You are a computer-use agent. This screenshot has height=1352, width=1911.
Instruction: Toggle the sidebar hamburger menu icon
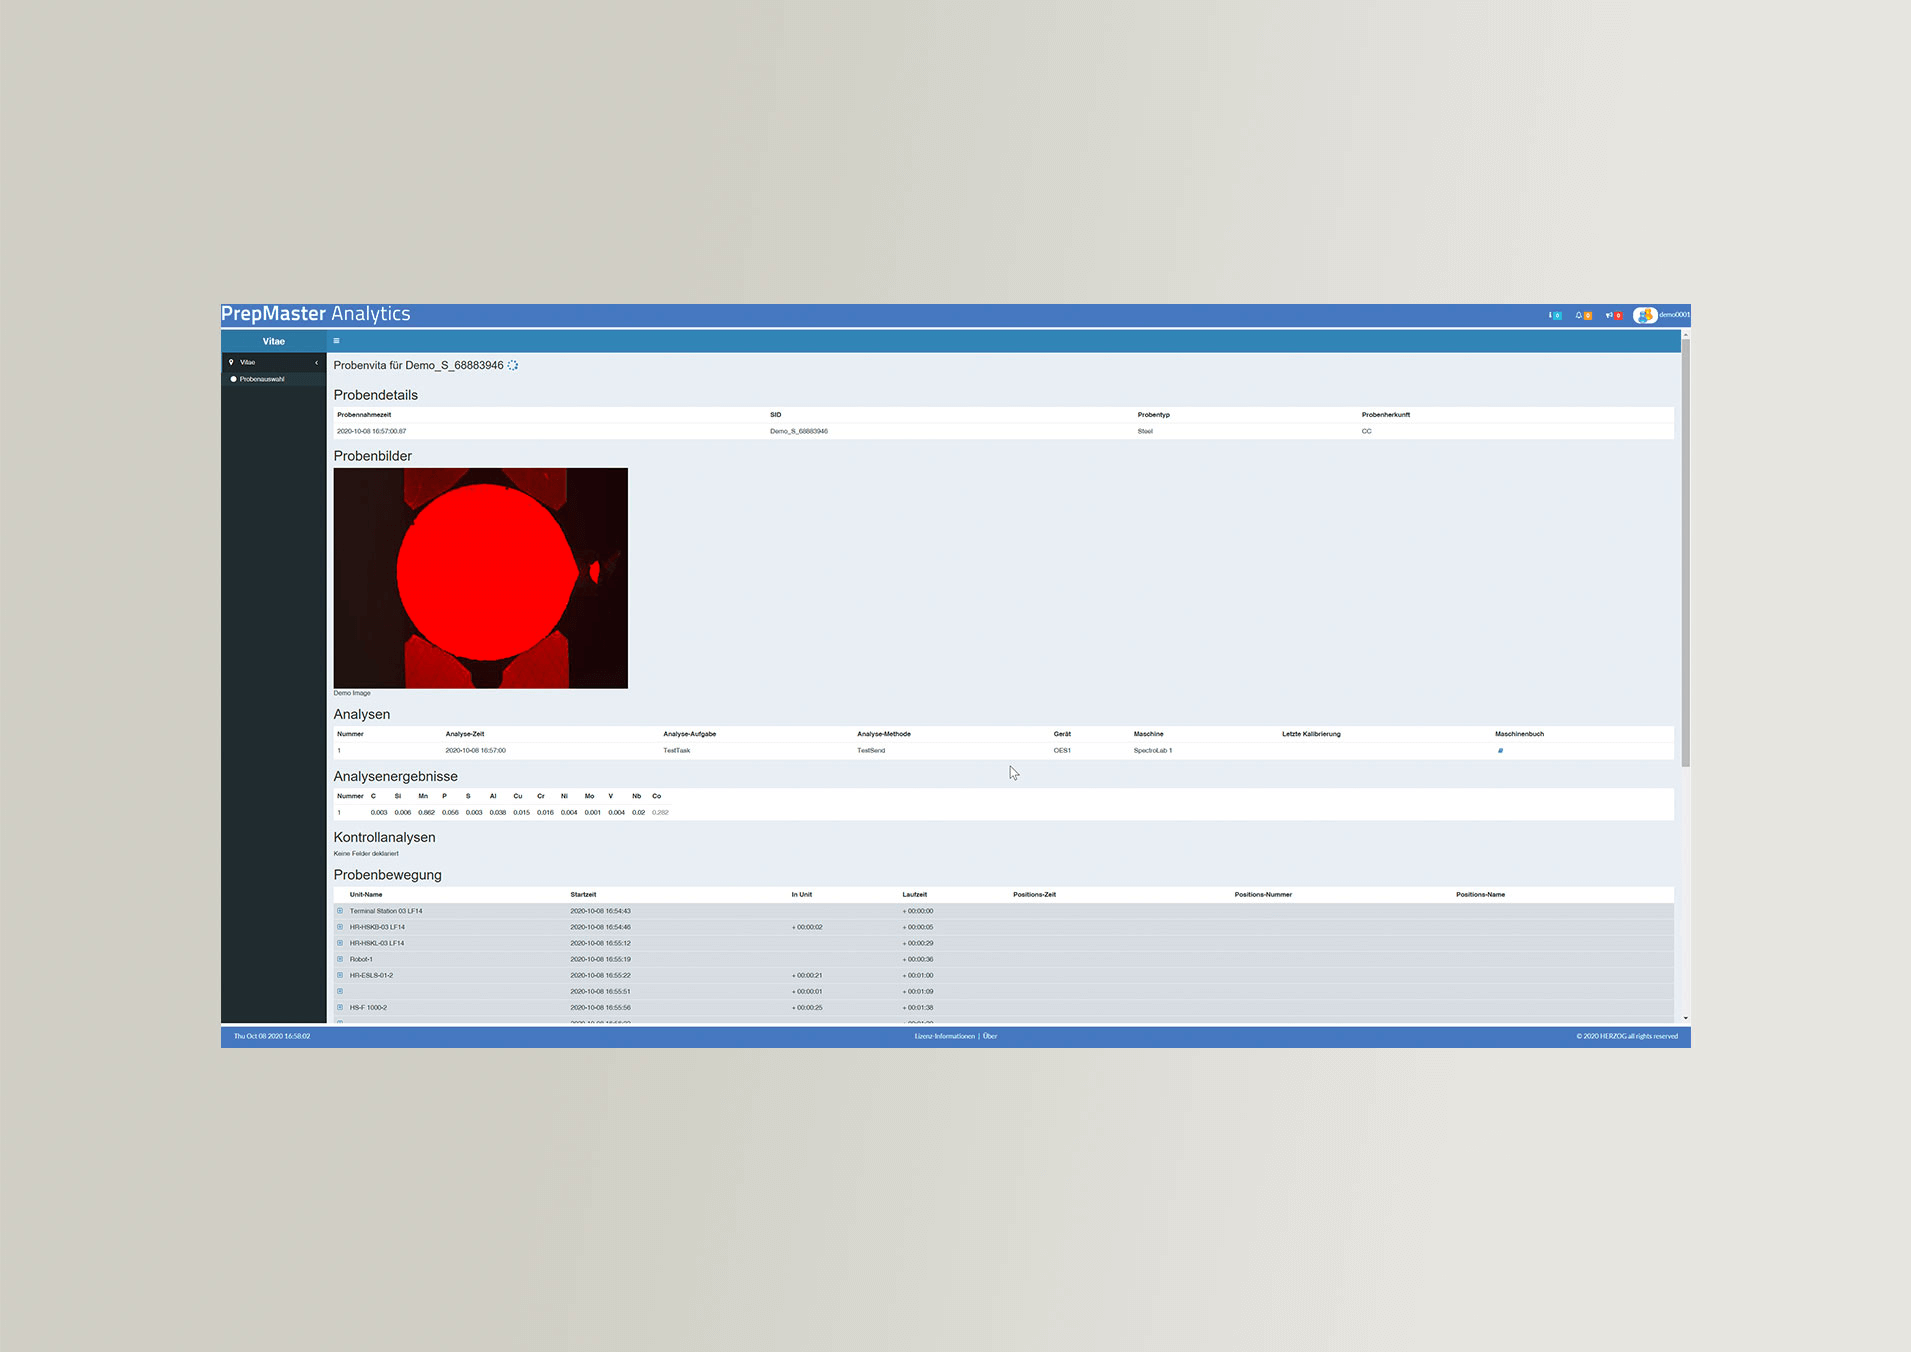point(336,341)
